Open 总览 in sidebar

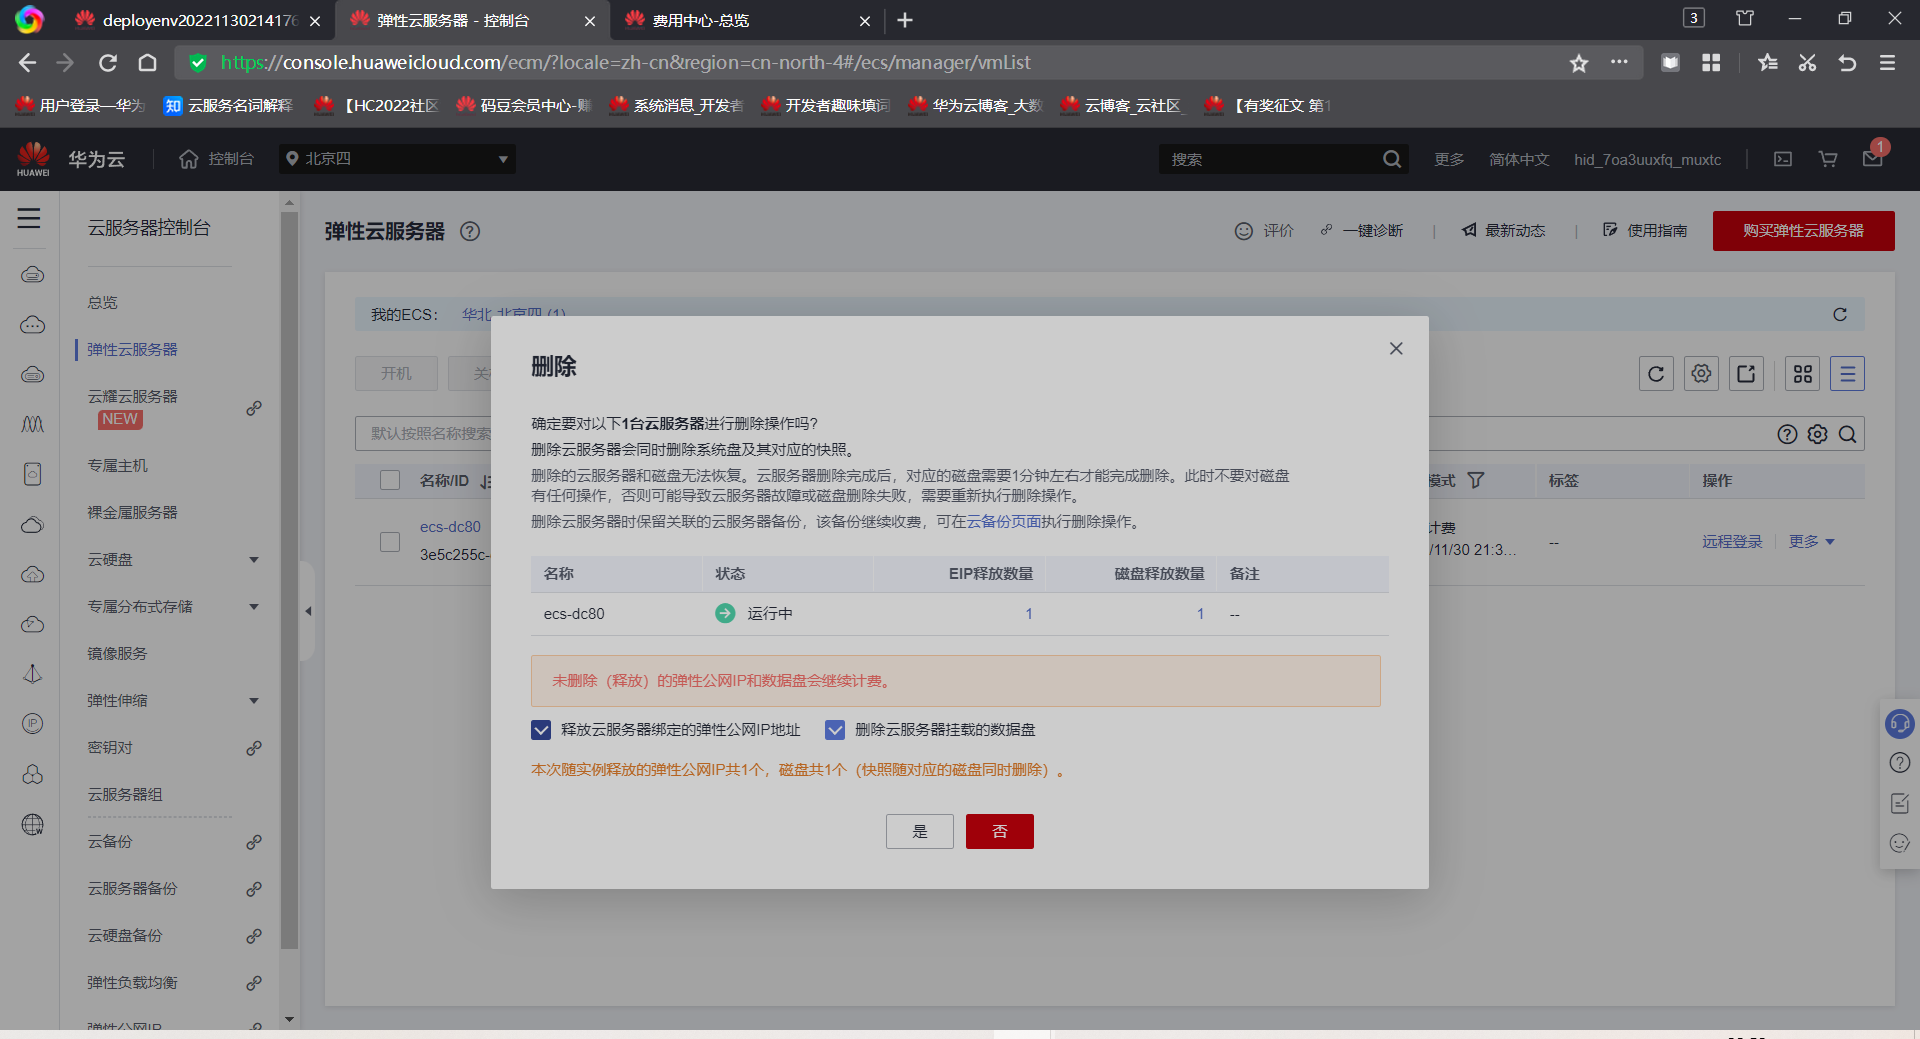[102, 303]
